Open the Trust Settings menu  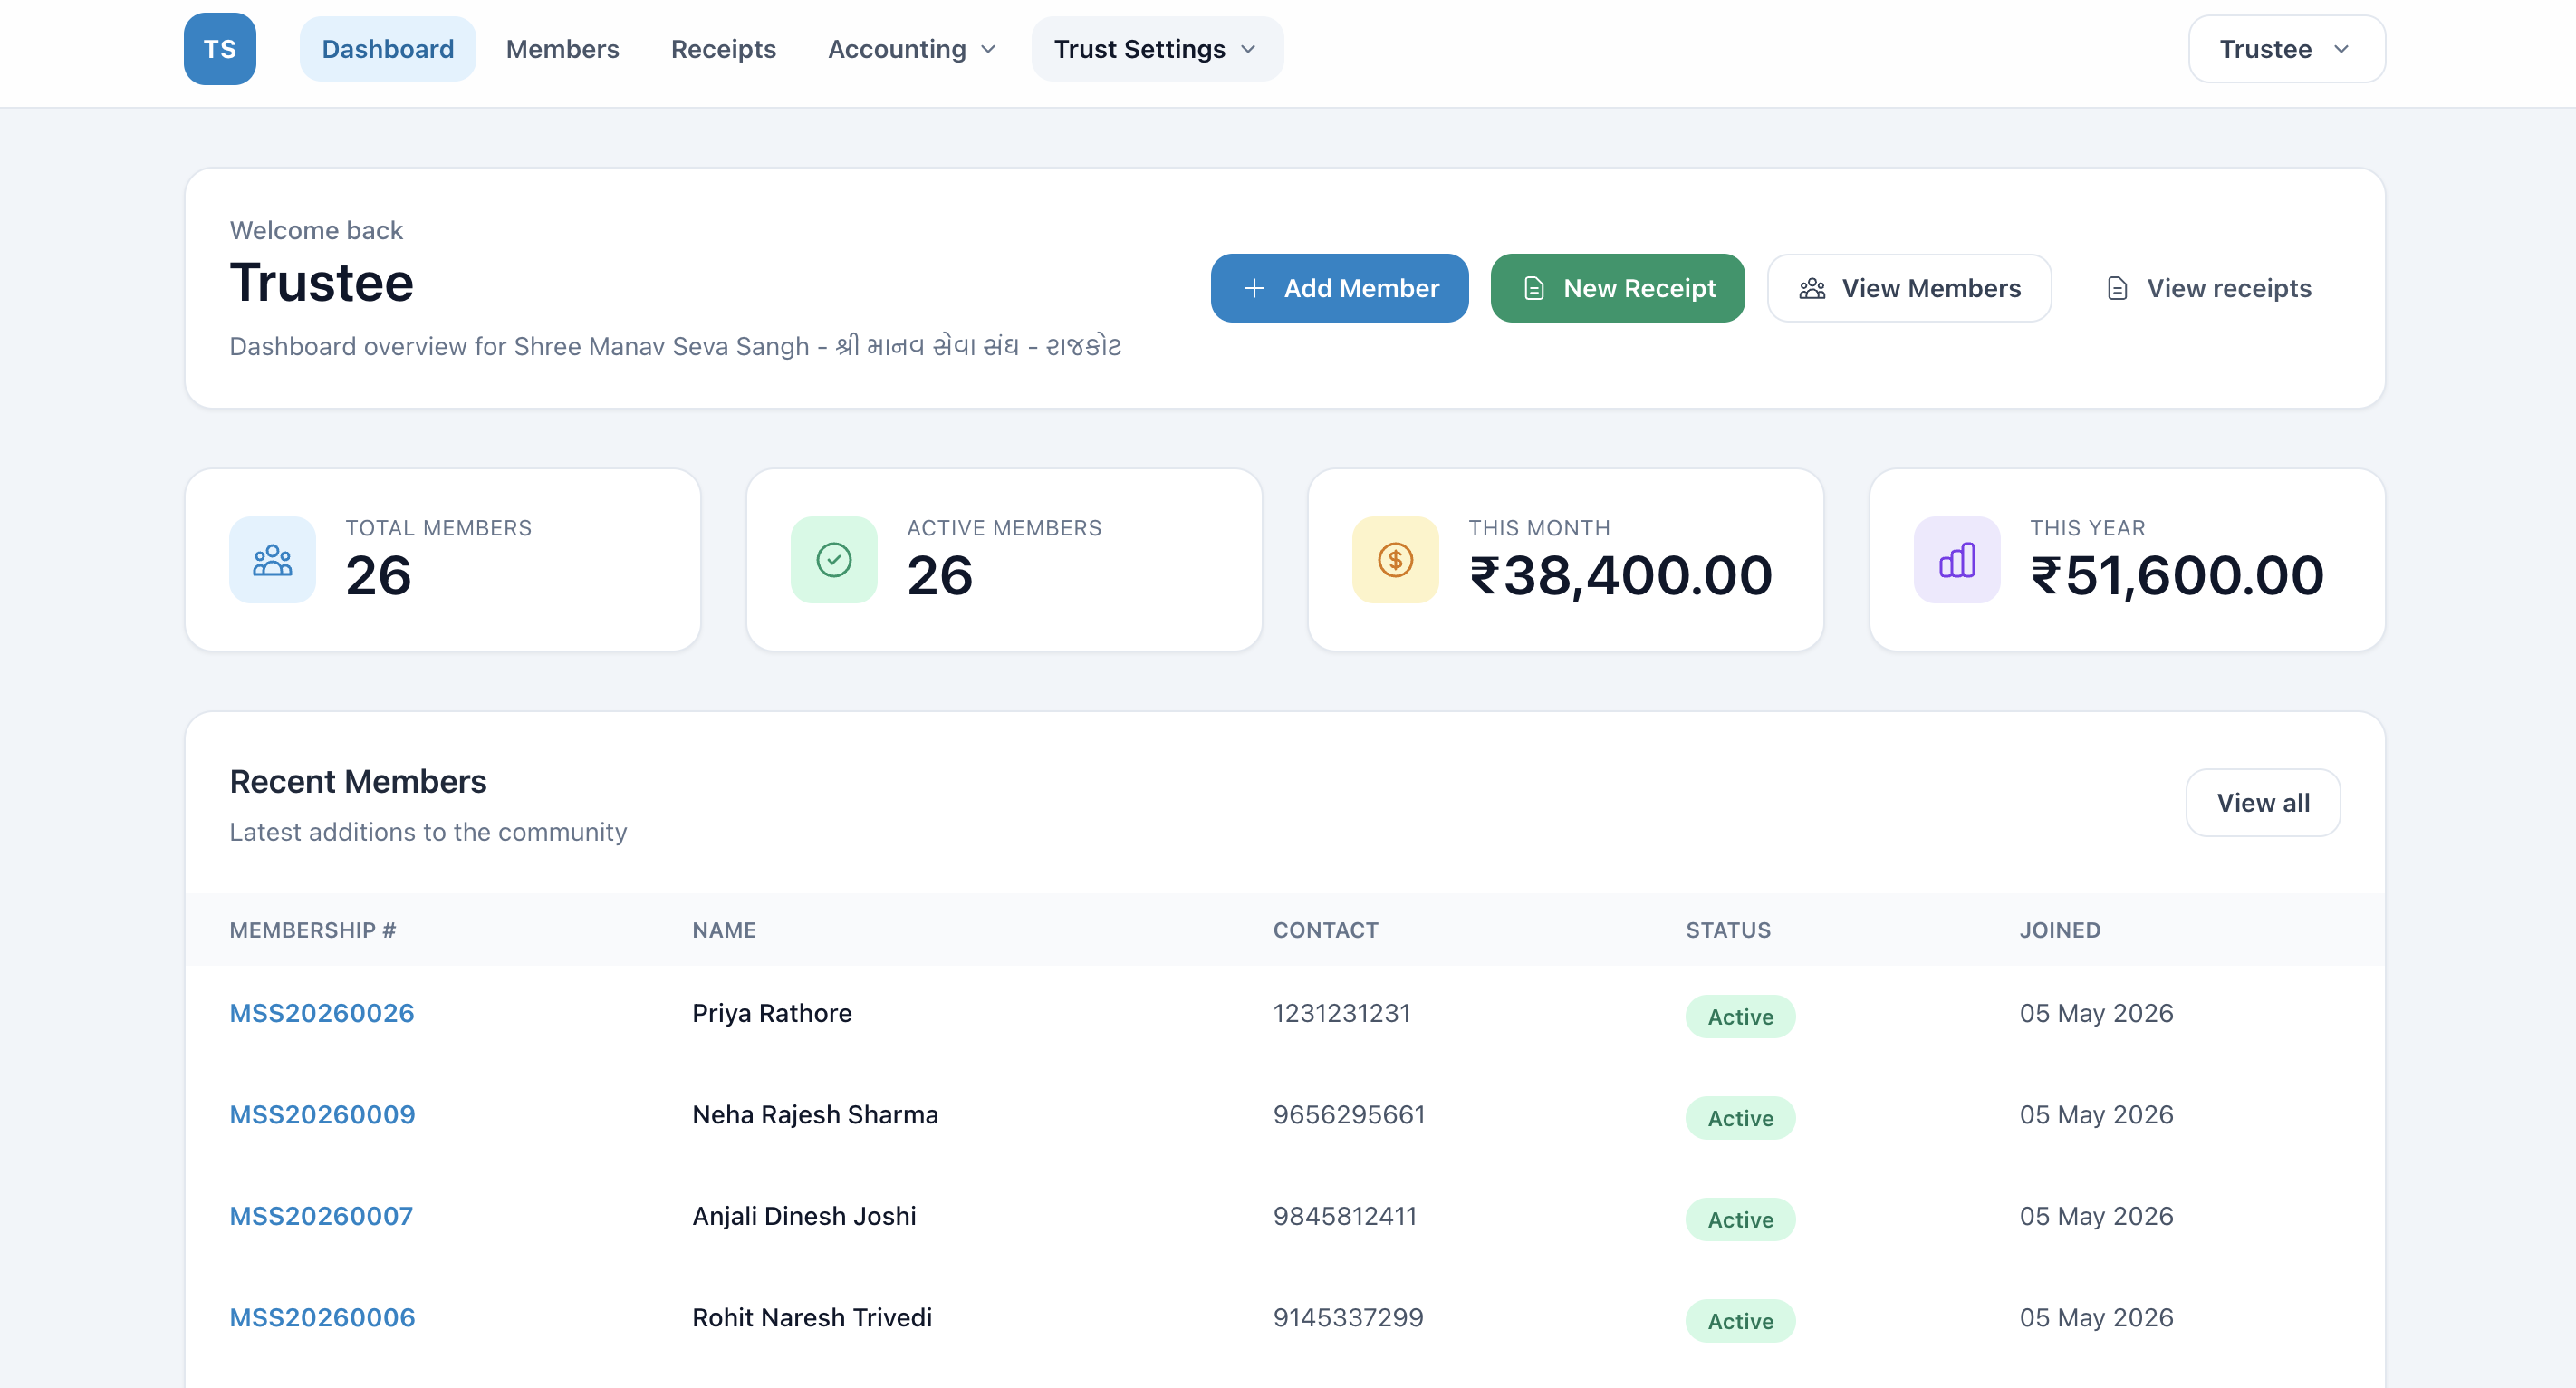pyautogui.click(x=1156, y=49)
